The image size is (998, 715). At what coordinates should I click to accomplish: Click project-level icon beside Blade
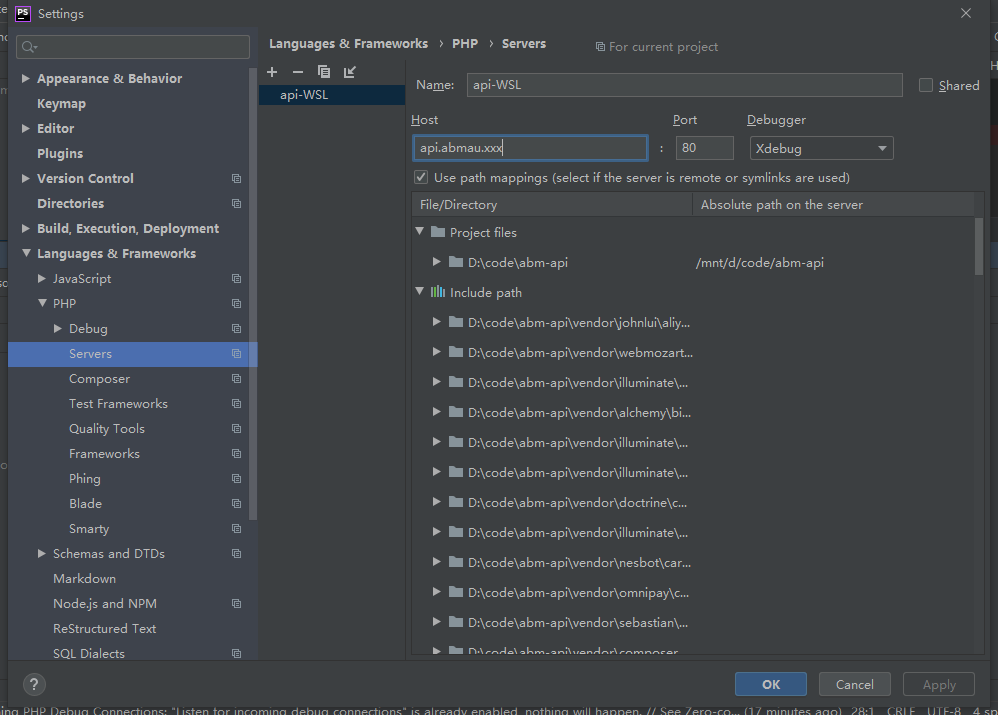236,504
